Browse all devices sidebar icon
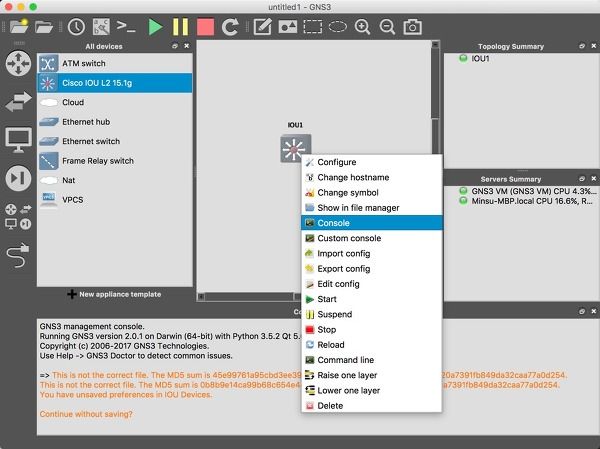 [x=18, y=217]
